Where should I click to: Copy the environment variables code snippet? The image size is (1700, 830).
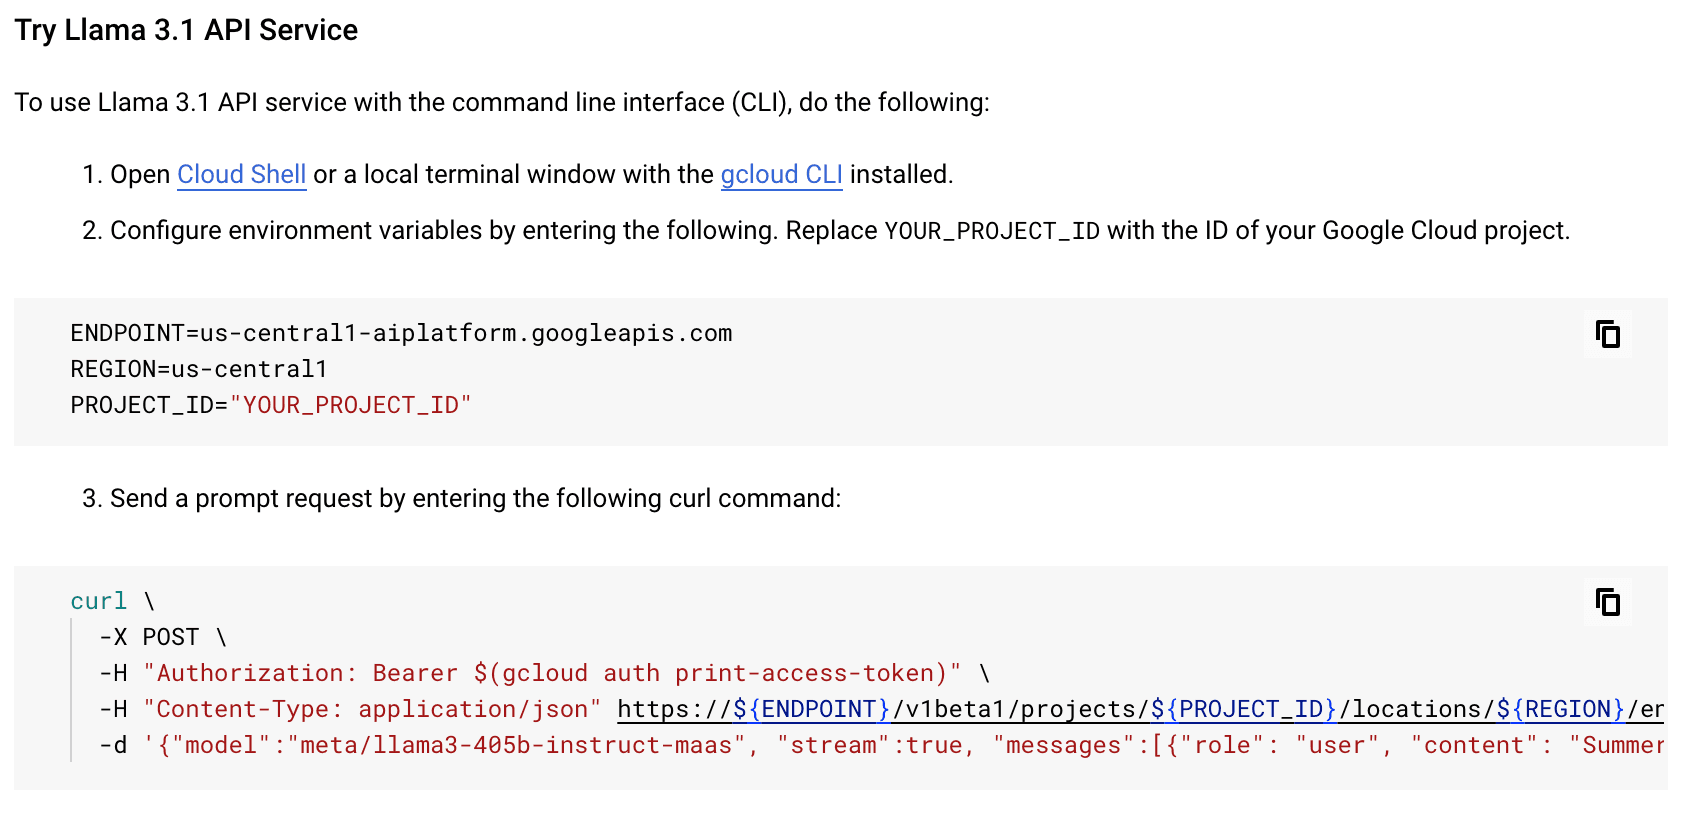click(1607, 335)
